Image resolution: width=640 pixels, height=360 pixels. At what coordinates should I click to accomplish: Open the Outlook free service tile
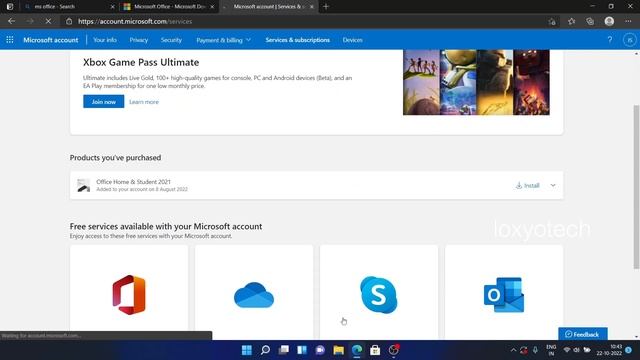tap(504, 292)
